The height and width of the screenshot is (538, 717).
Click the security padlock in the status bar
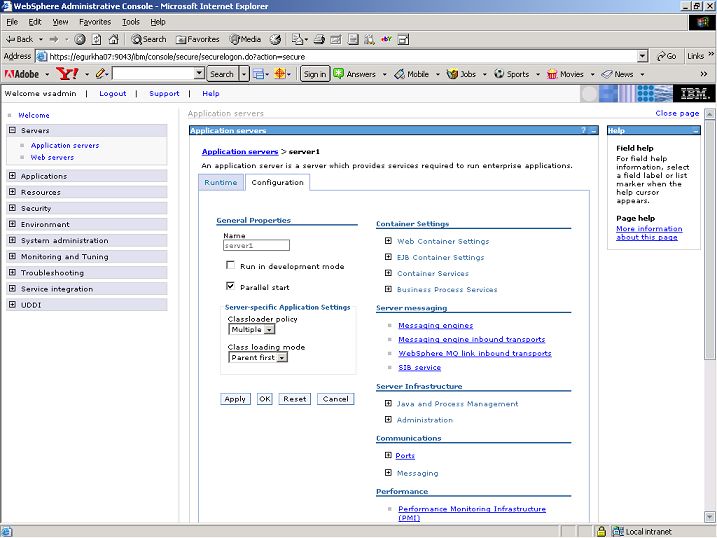point(601,531)
